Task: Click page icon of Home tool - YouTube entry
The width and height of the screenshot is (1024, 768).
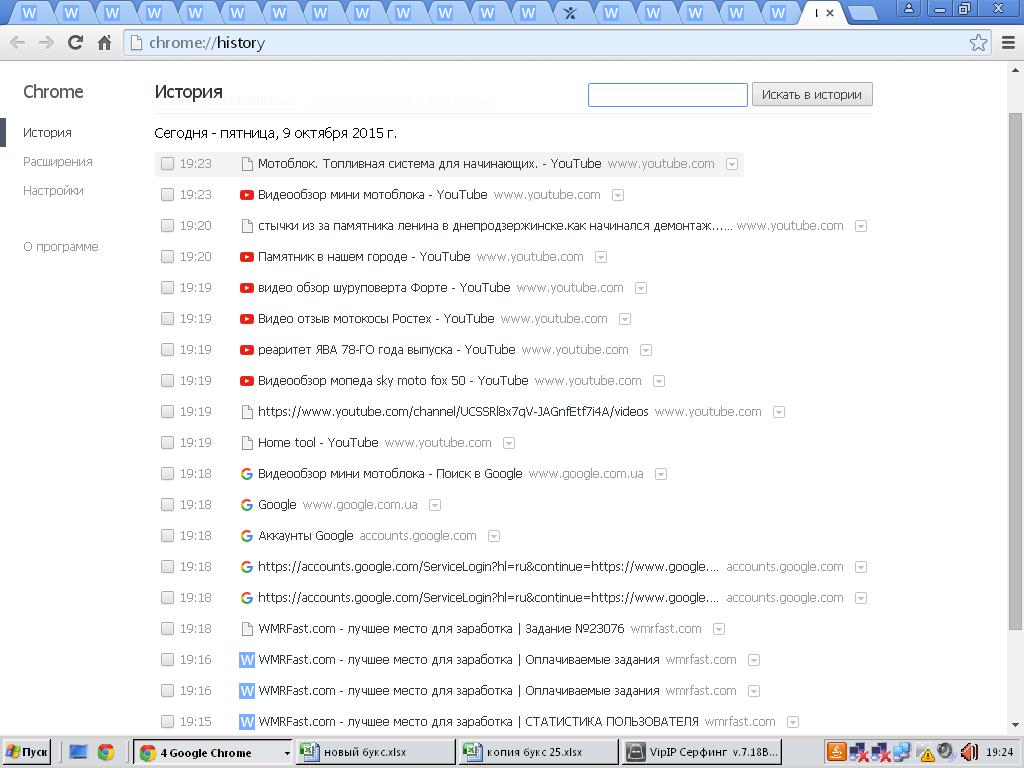Action: pos(247,443)
